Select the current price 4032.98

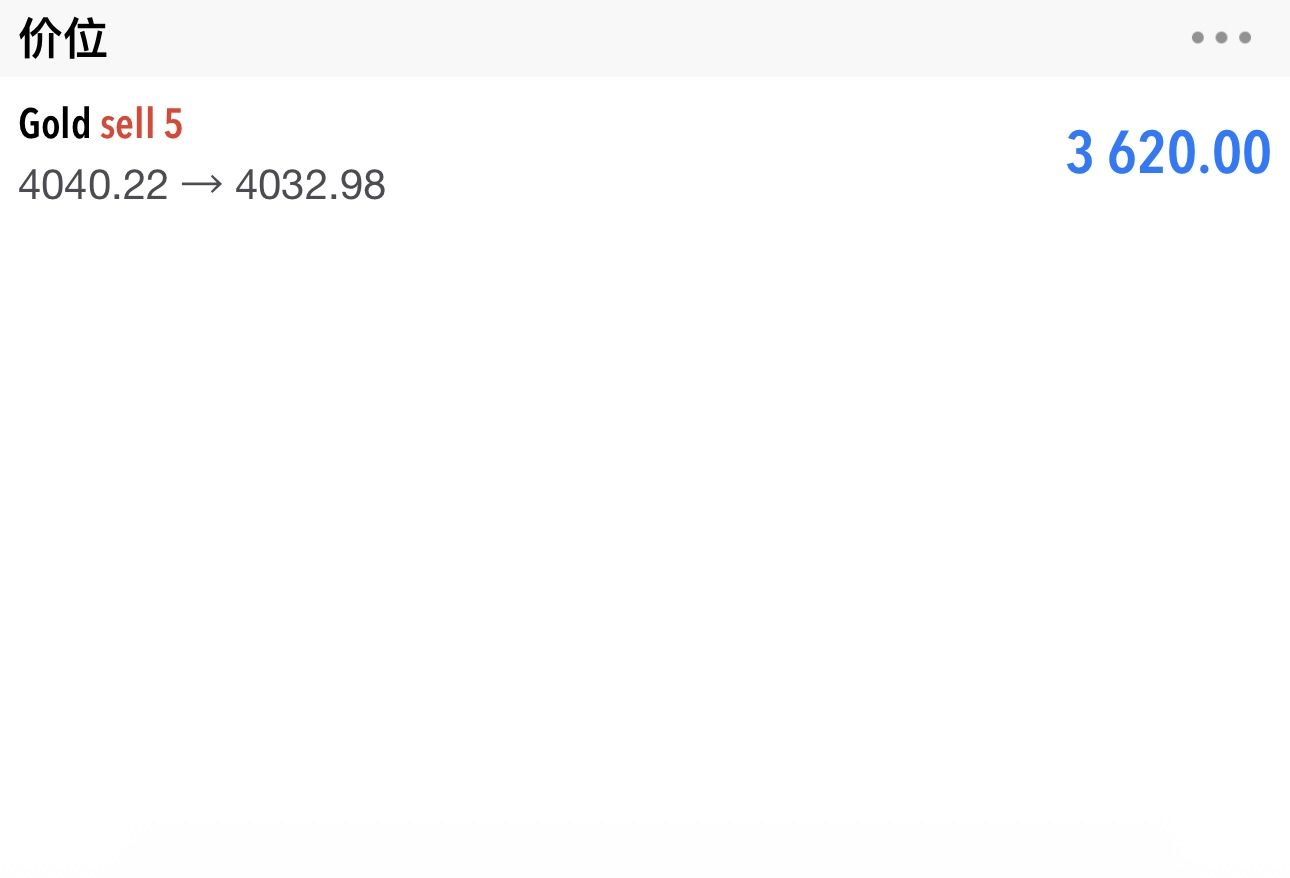click(x=310, y=185)
